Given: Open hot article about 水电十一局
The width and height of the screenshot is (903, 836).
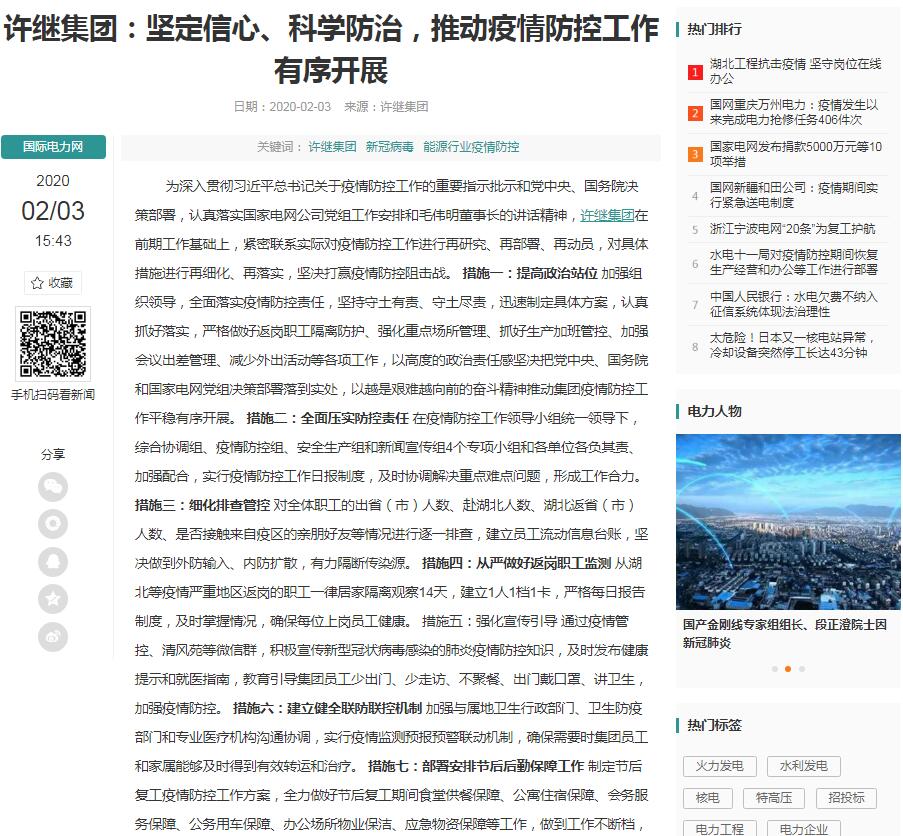Looking at the screenshot, I should click(794, 263).
